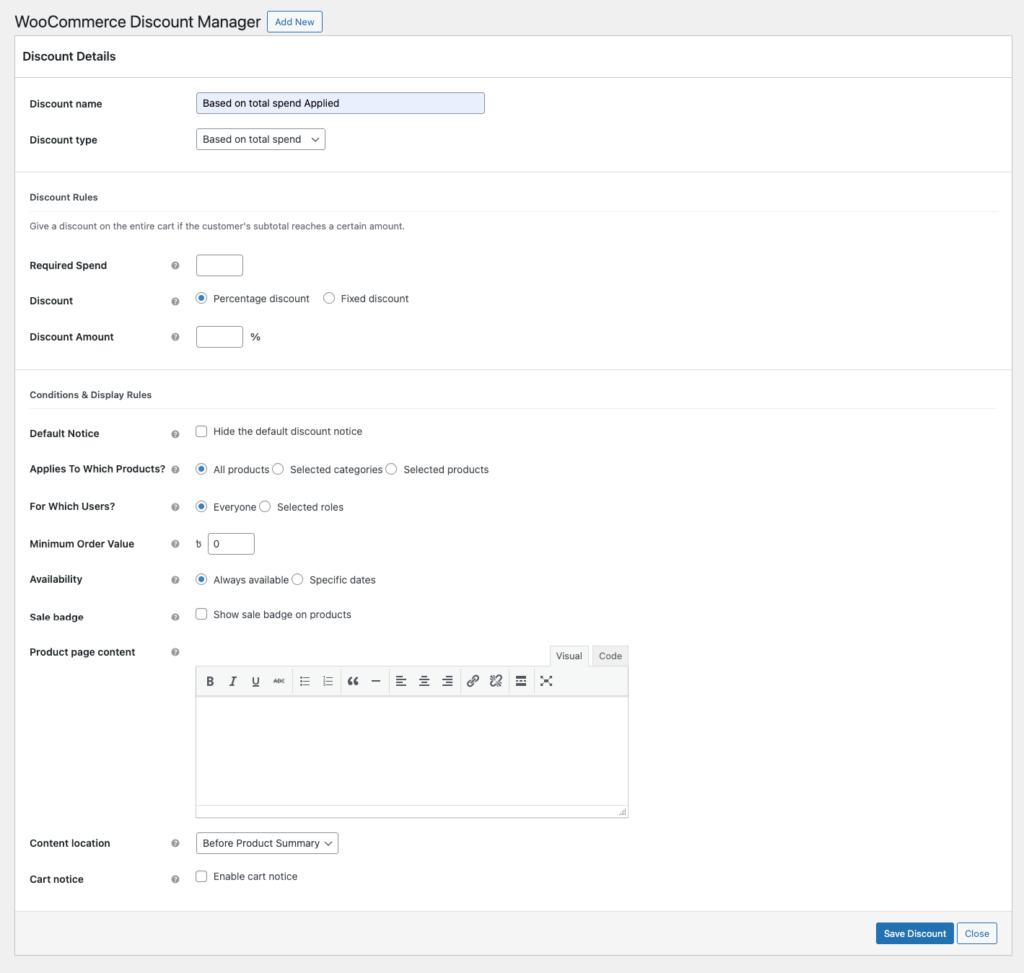Screen dimensions: 1024x973
Task: Insert a horizontal line
Action: (x=376, y=681)
